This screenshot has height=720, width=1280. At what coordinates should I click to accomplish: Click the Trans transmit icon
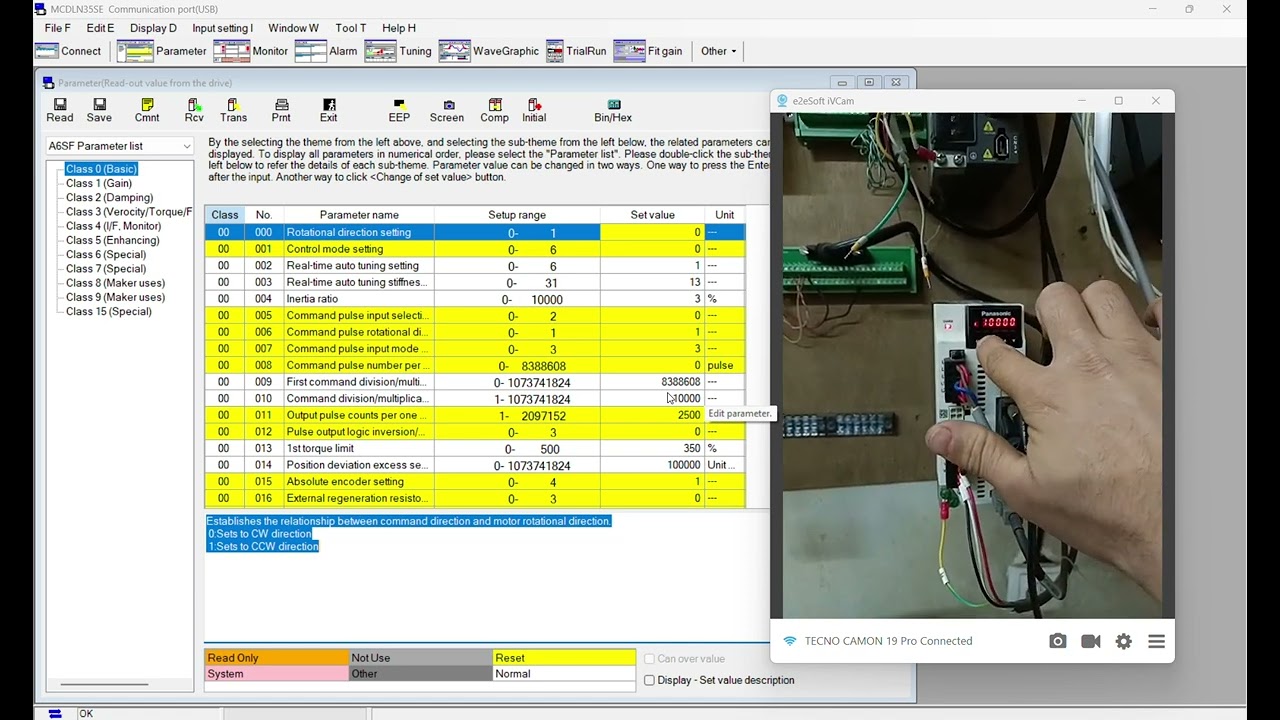pyautogui.click(x=233, y=110)
